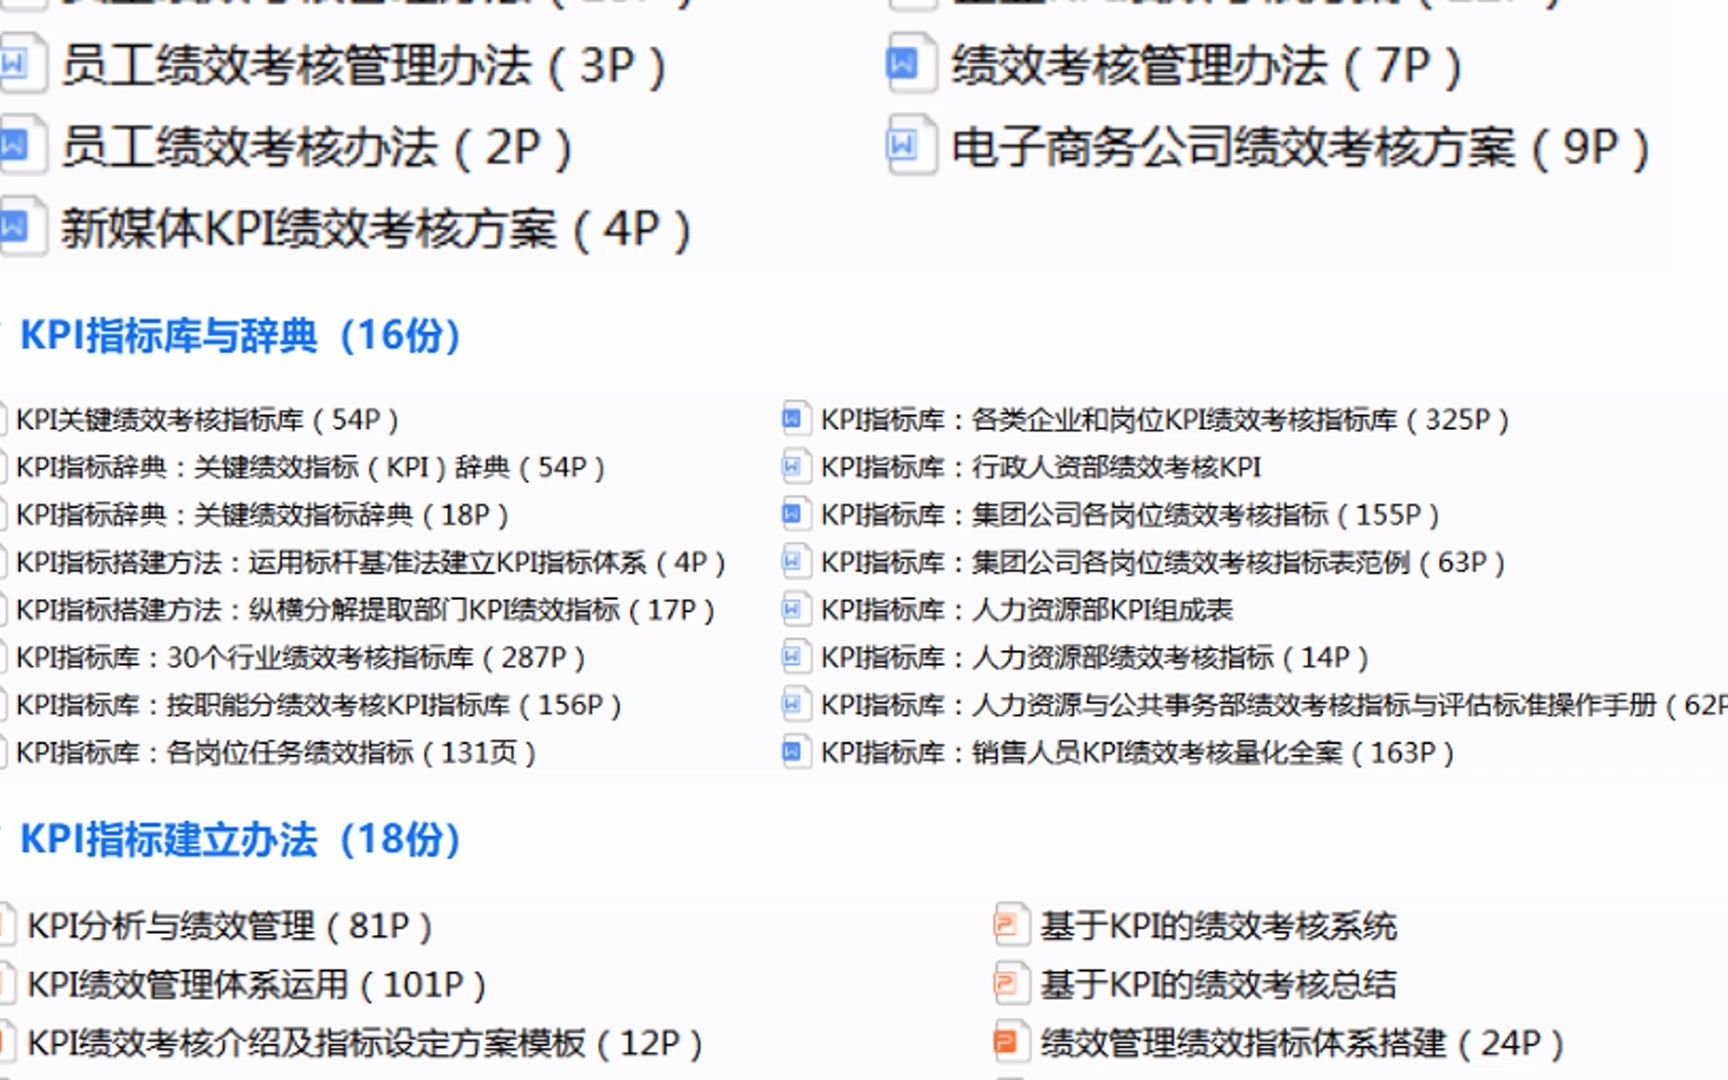Open 基于KPI的绩效考核系统
Screen dimensions: 1728x1080
click(x=1218, y=926)
